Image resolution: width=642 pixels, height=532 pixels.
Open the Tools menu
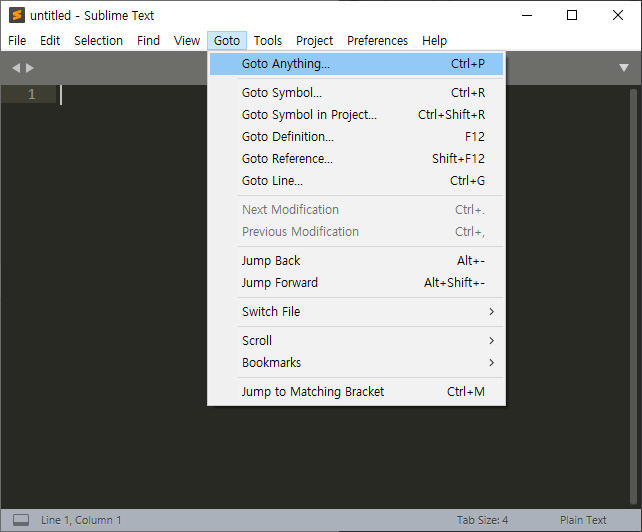268,41
